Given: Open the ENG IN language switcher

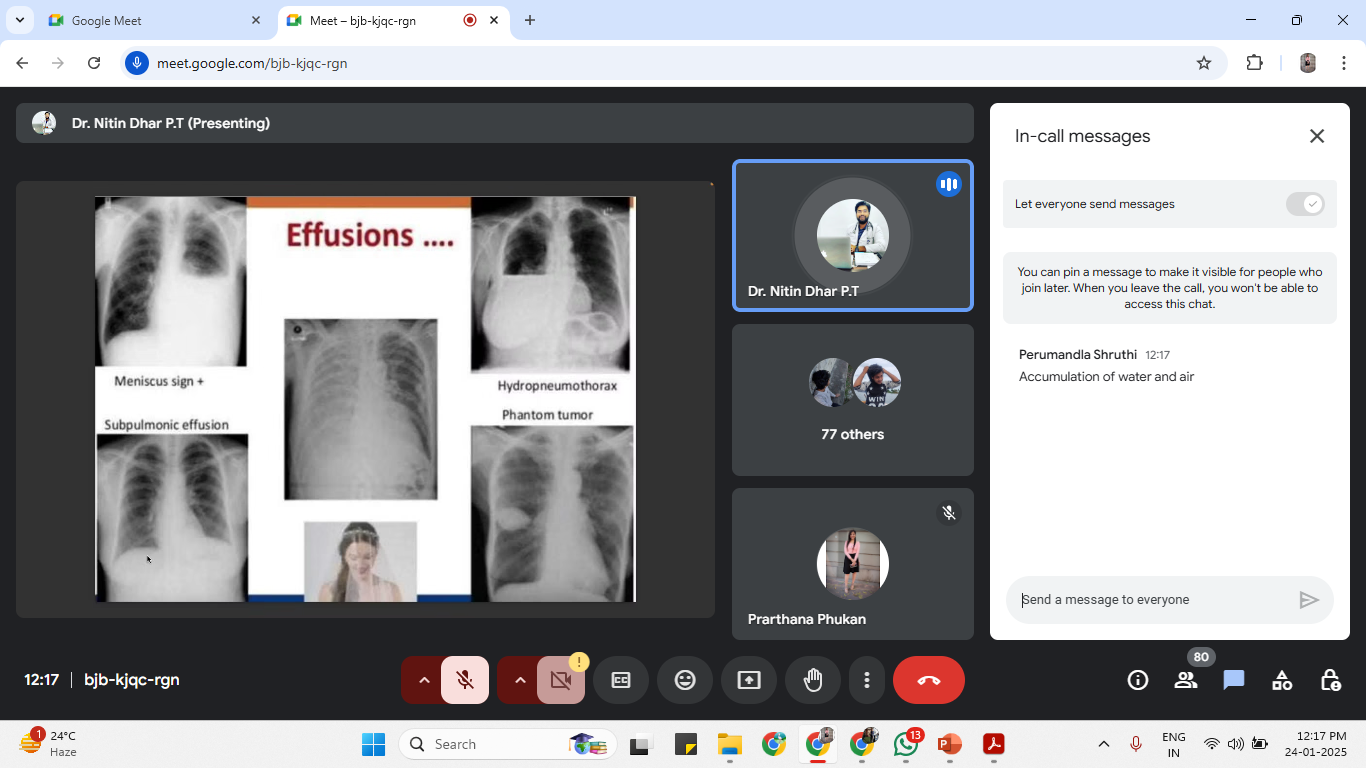Looking at the screenshot, I should tap(1174, 744).
